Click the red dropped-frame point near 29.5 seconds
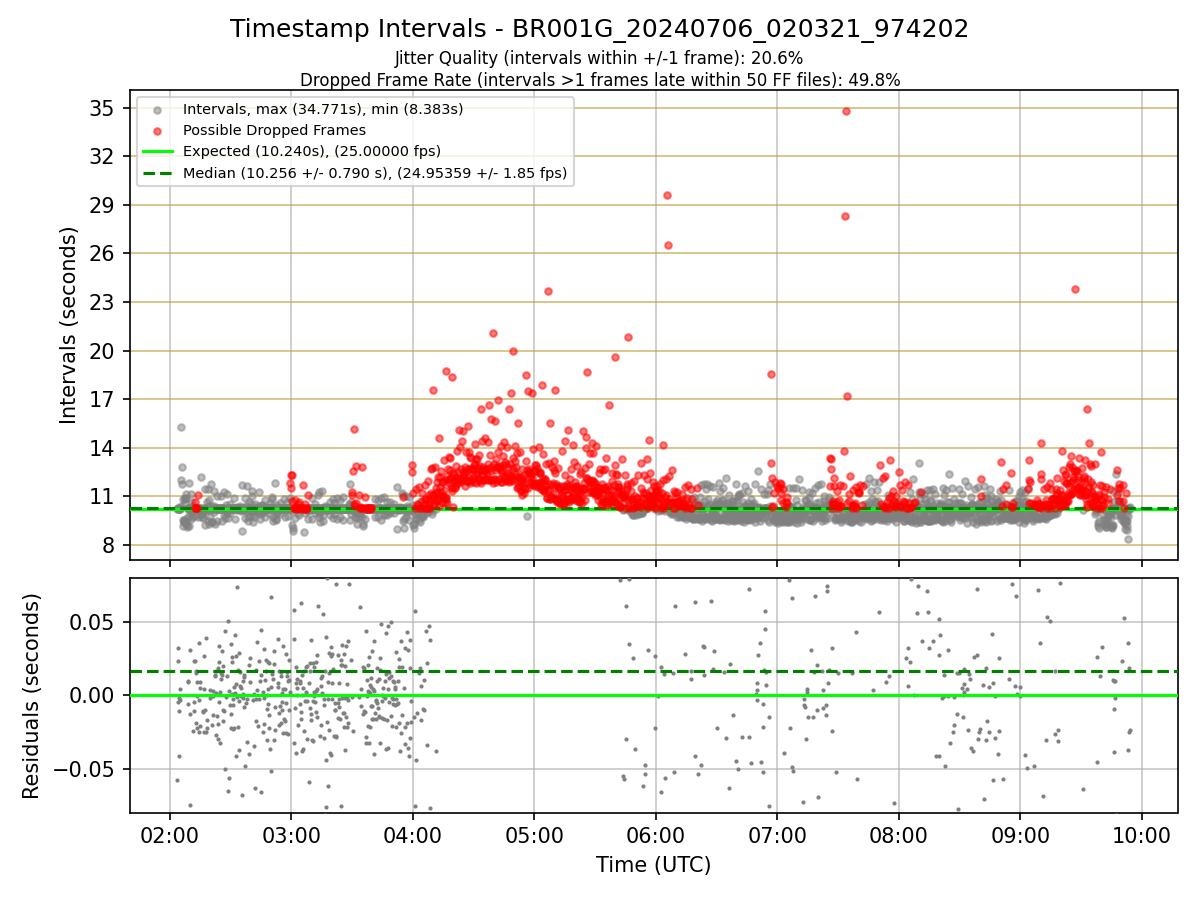1200x900 pixels. tap(667, 195)
